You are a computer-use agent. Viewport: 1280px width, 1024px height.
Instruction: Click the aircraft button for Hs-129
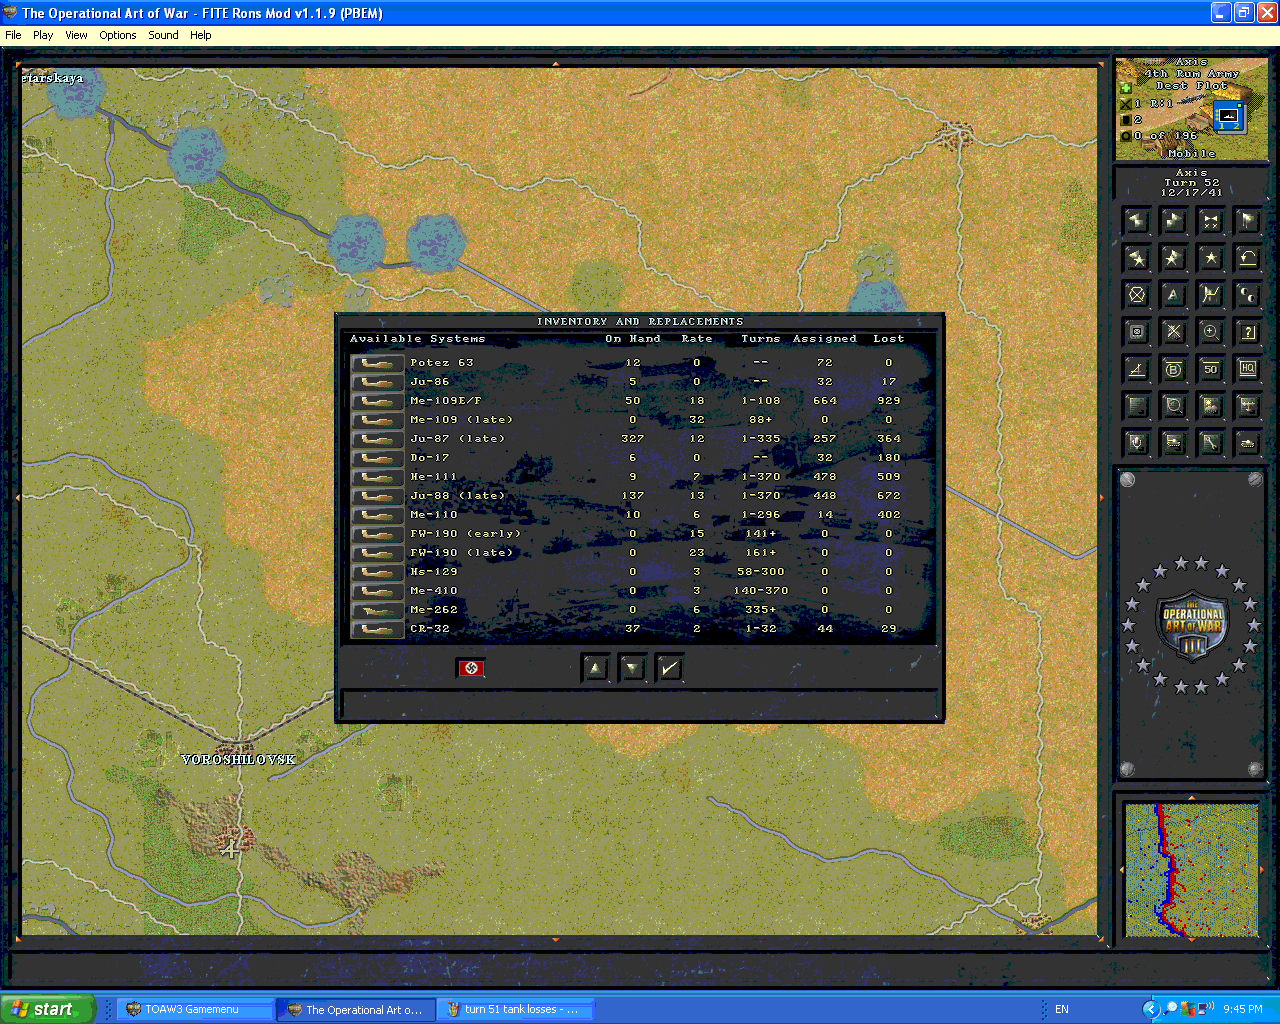(x=377, y=572)
